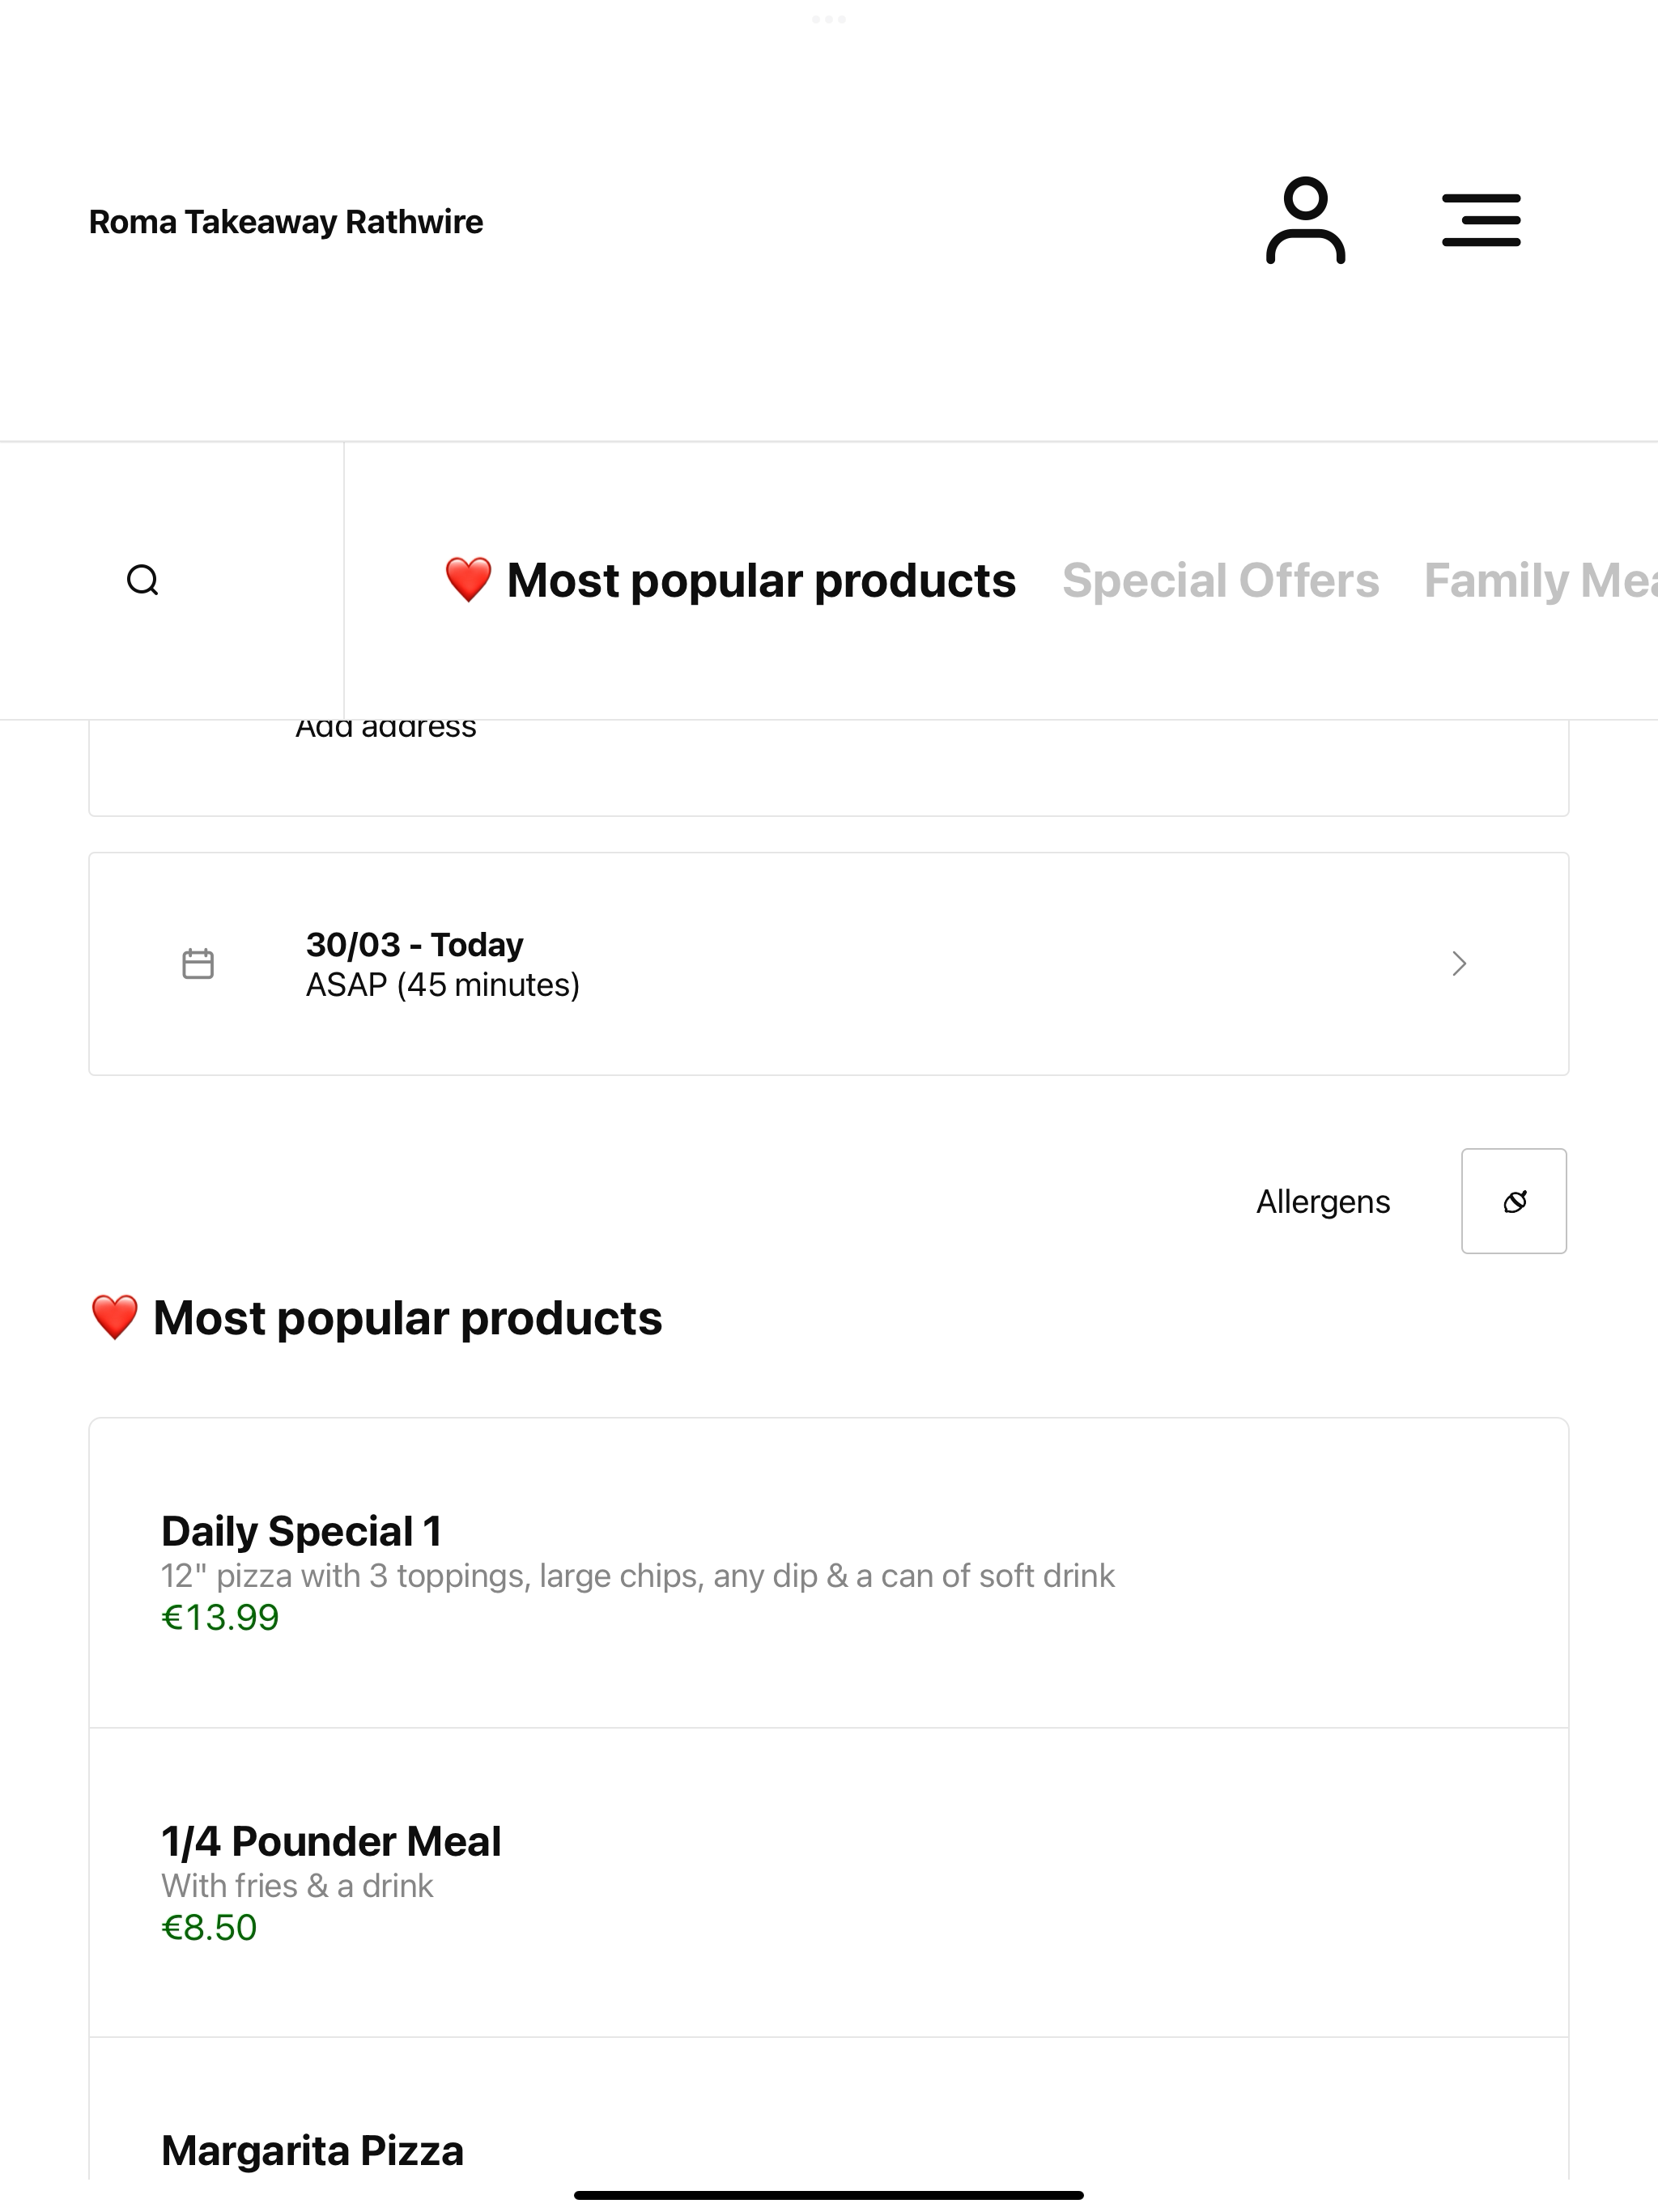Click the €13.99 price of Daily Special
Viewport: 1658px width, 2212px height.
[220, 1618]
